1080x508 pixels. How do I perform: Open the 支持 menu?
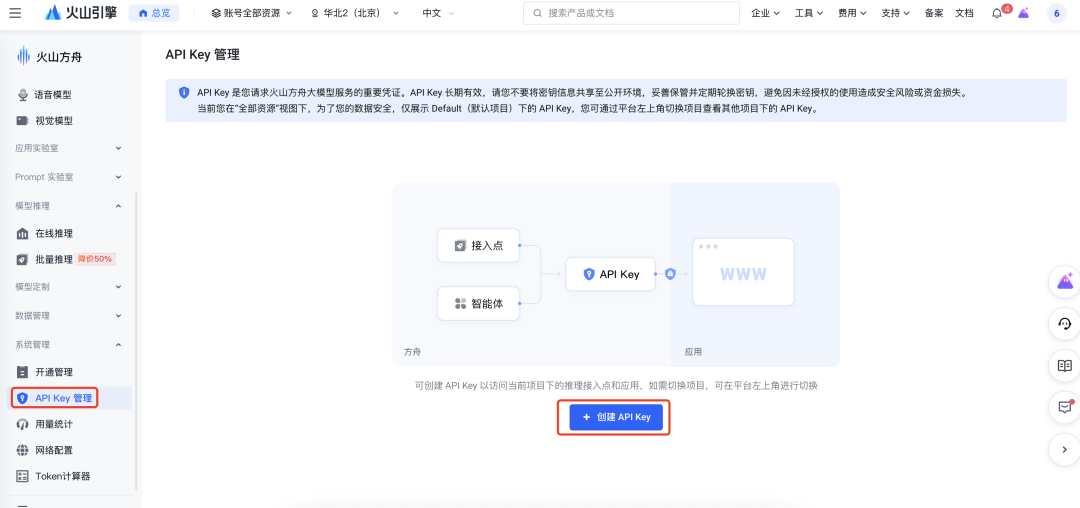pos(895,13)
